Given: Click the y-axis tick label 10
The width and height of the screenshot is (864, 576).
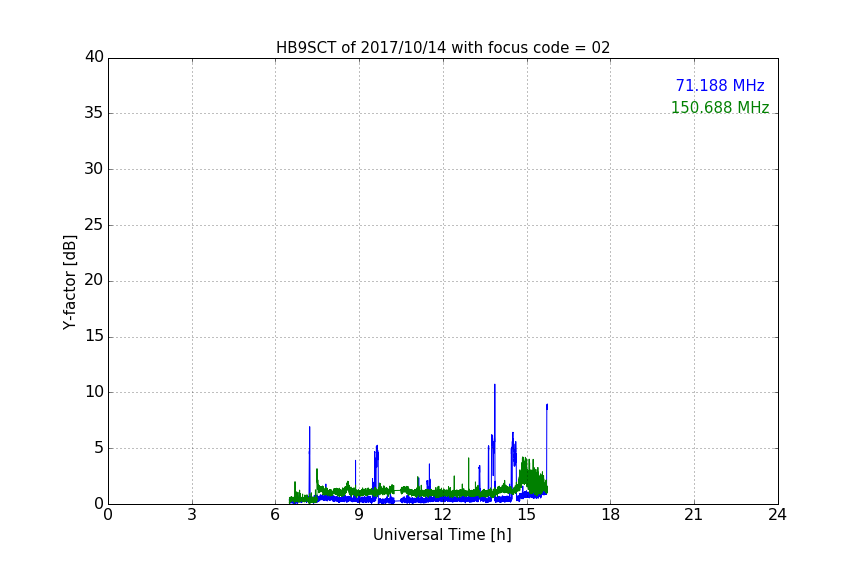Looking at the screenshot, I should coord(94,392).
